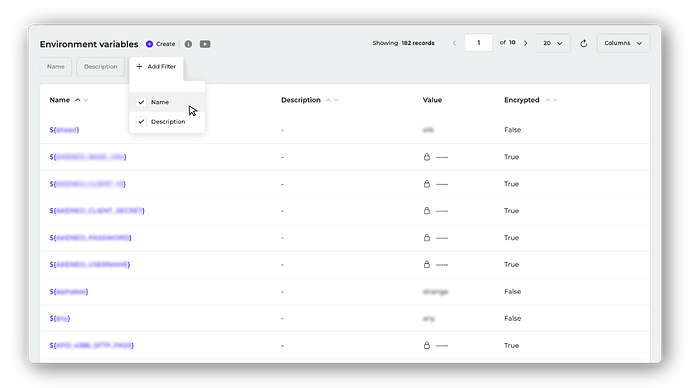The width and height of the screenshot is (690, 388).
Task: Click the Value column header
Action: click(432, 100)
